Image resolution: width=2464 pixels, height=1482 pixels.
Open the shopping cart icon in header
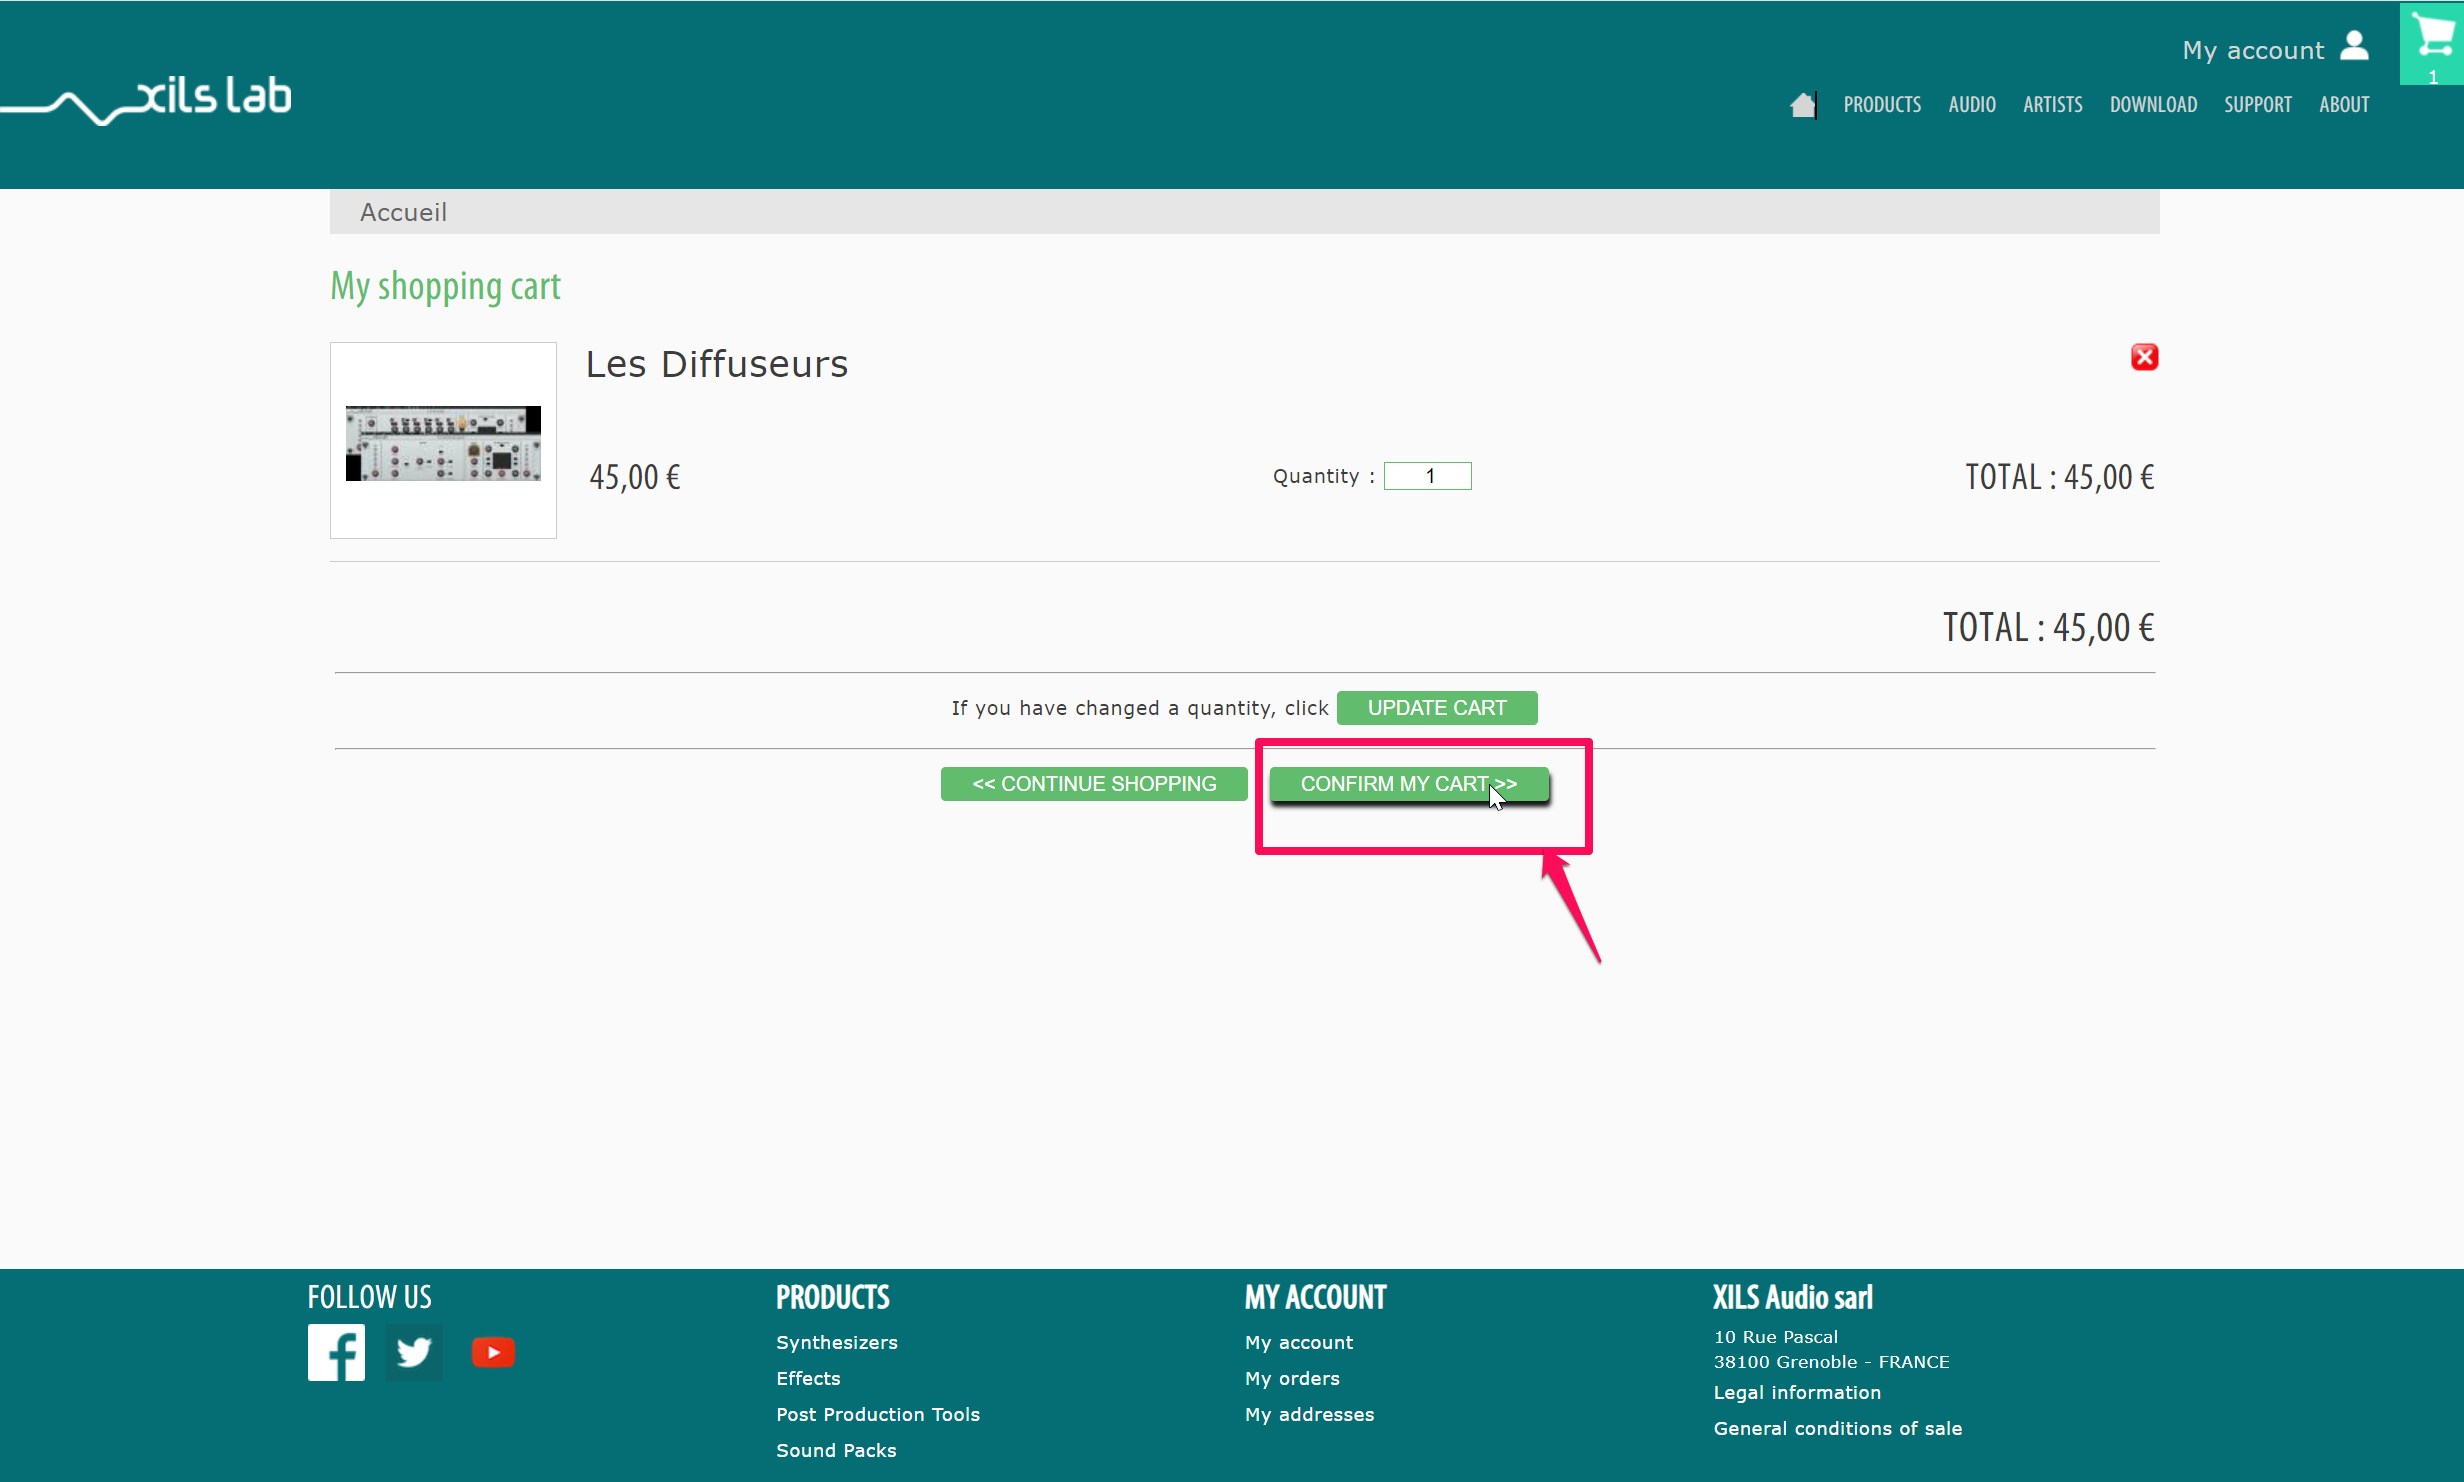coord(2431,44)
